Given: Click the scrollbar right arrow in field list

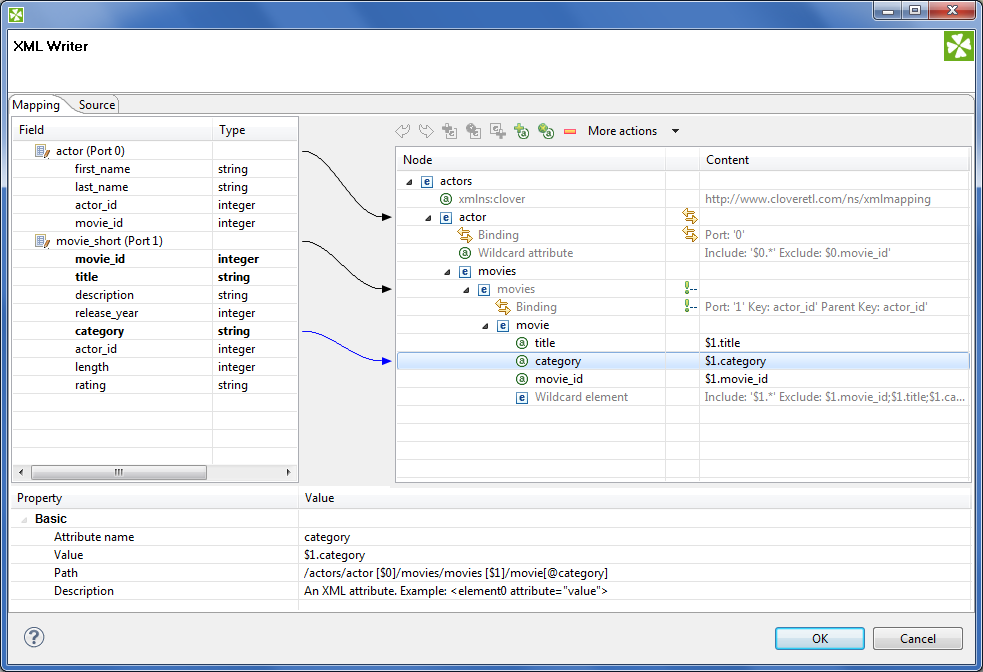Looking at the screenshot, I should tap(288, 472).
